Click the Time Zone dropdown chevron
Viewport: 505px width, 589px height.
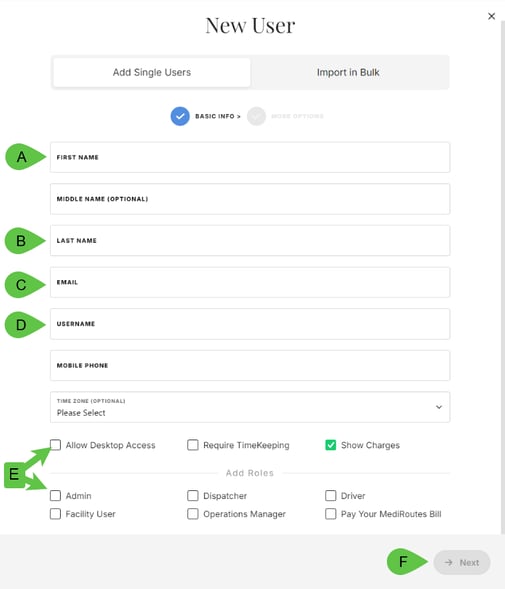[x=438, y=407]
